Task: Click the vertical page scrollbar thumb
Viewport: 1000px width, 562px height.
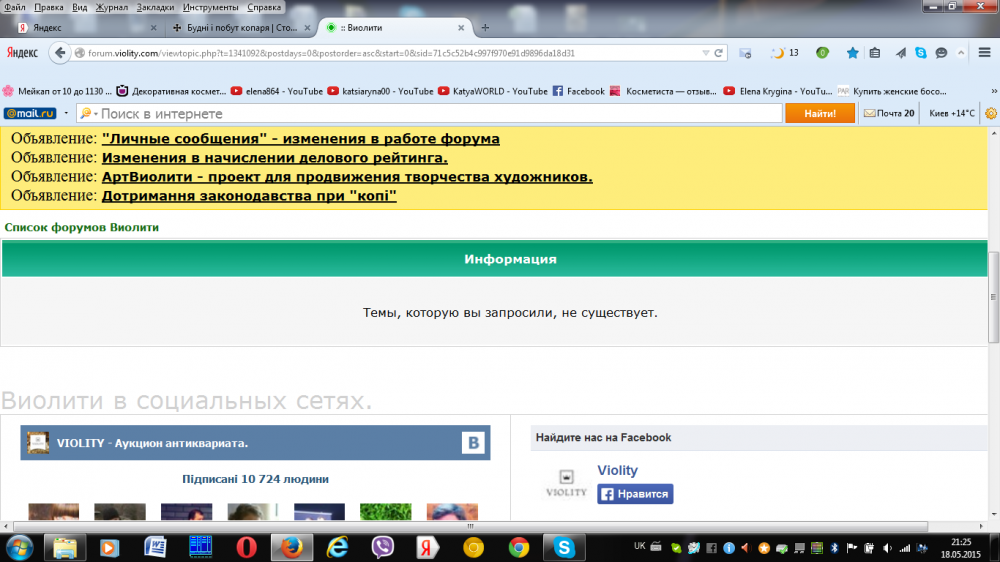Action: (994, 297)
